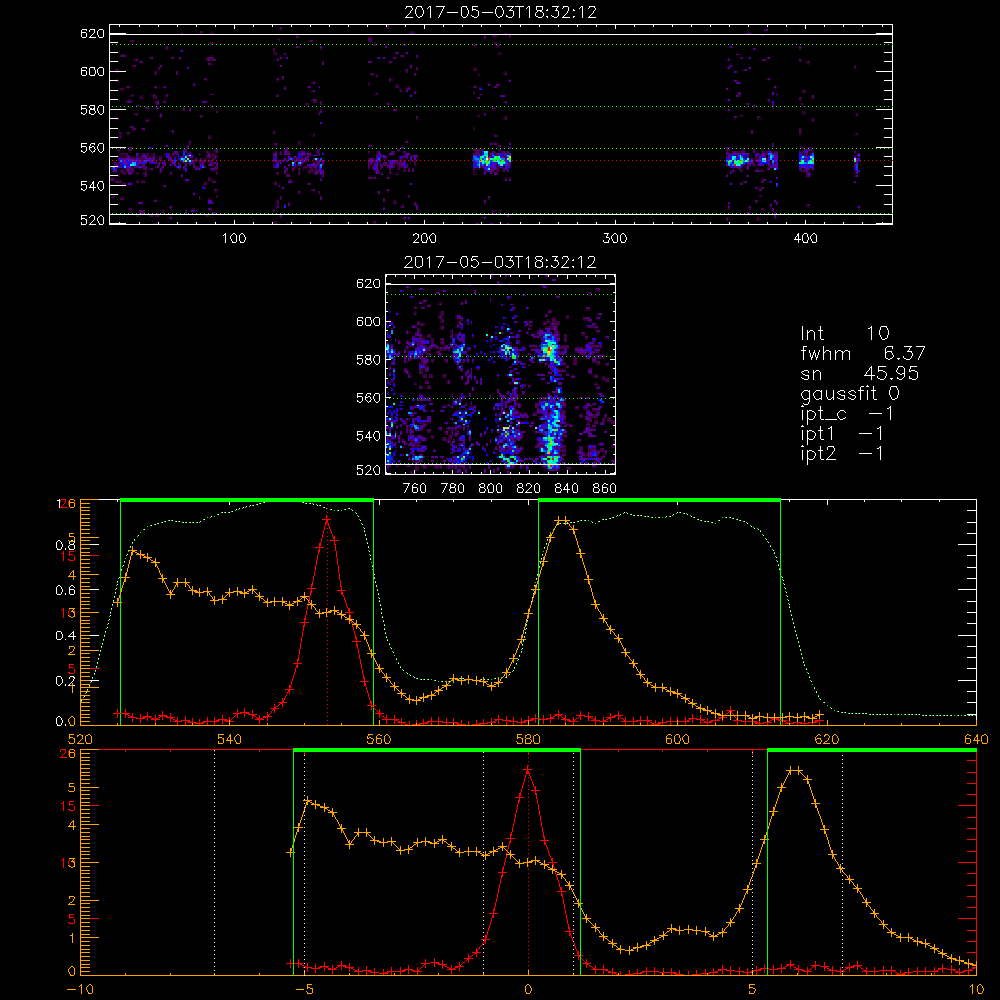Click the orange curve peak near 6 in bottom plot
Viewport: 1000px width, 1000px height.
(x=794, y=770)
